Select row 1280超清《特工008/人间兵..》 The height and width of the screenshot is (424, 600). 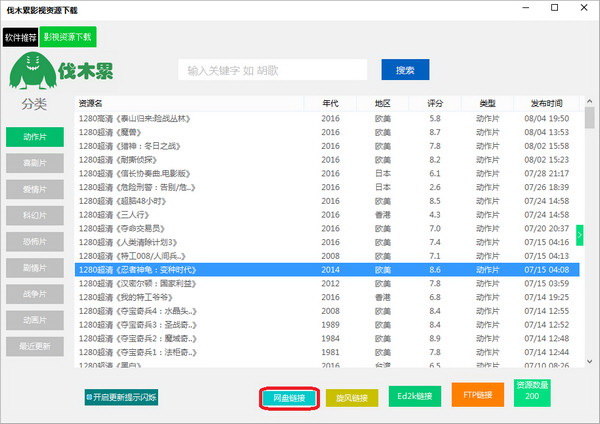coord(327,256)
